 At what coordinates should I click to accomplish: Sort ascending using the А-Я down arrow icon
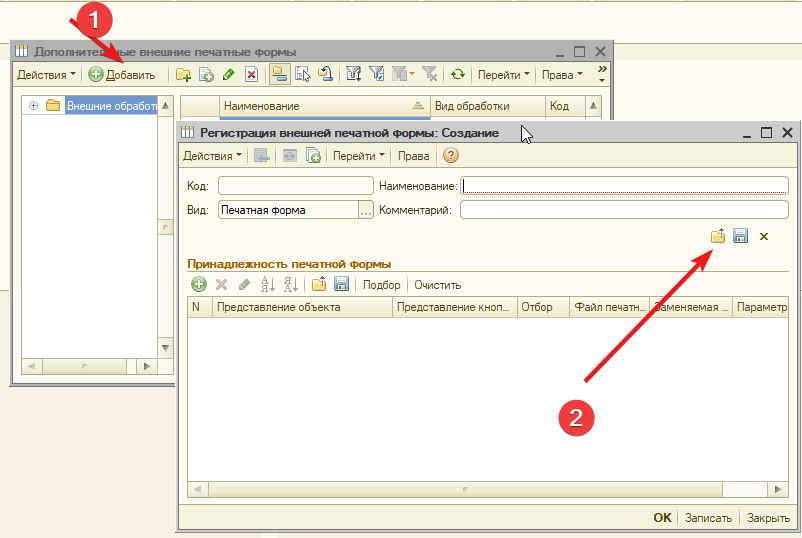[x=268, y=284]
